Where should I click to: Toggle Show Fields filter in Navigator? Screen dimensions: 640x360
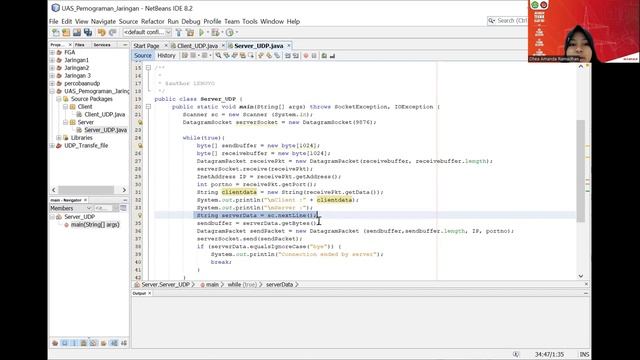click(x=65, y=343)
